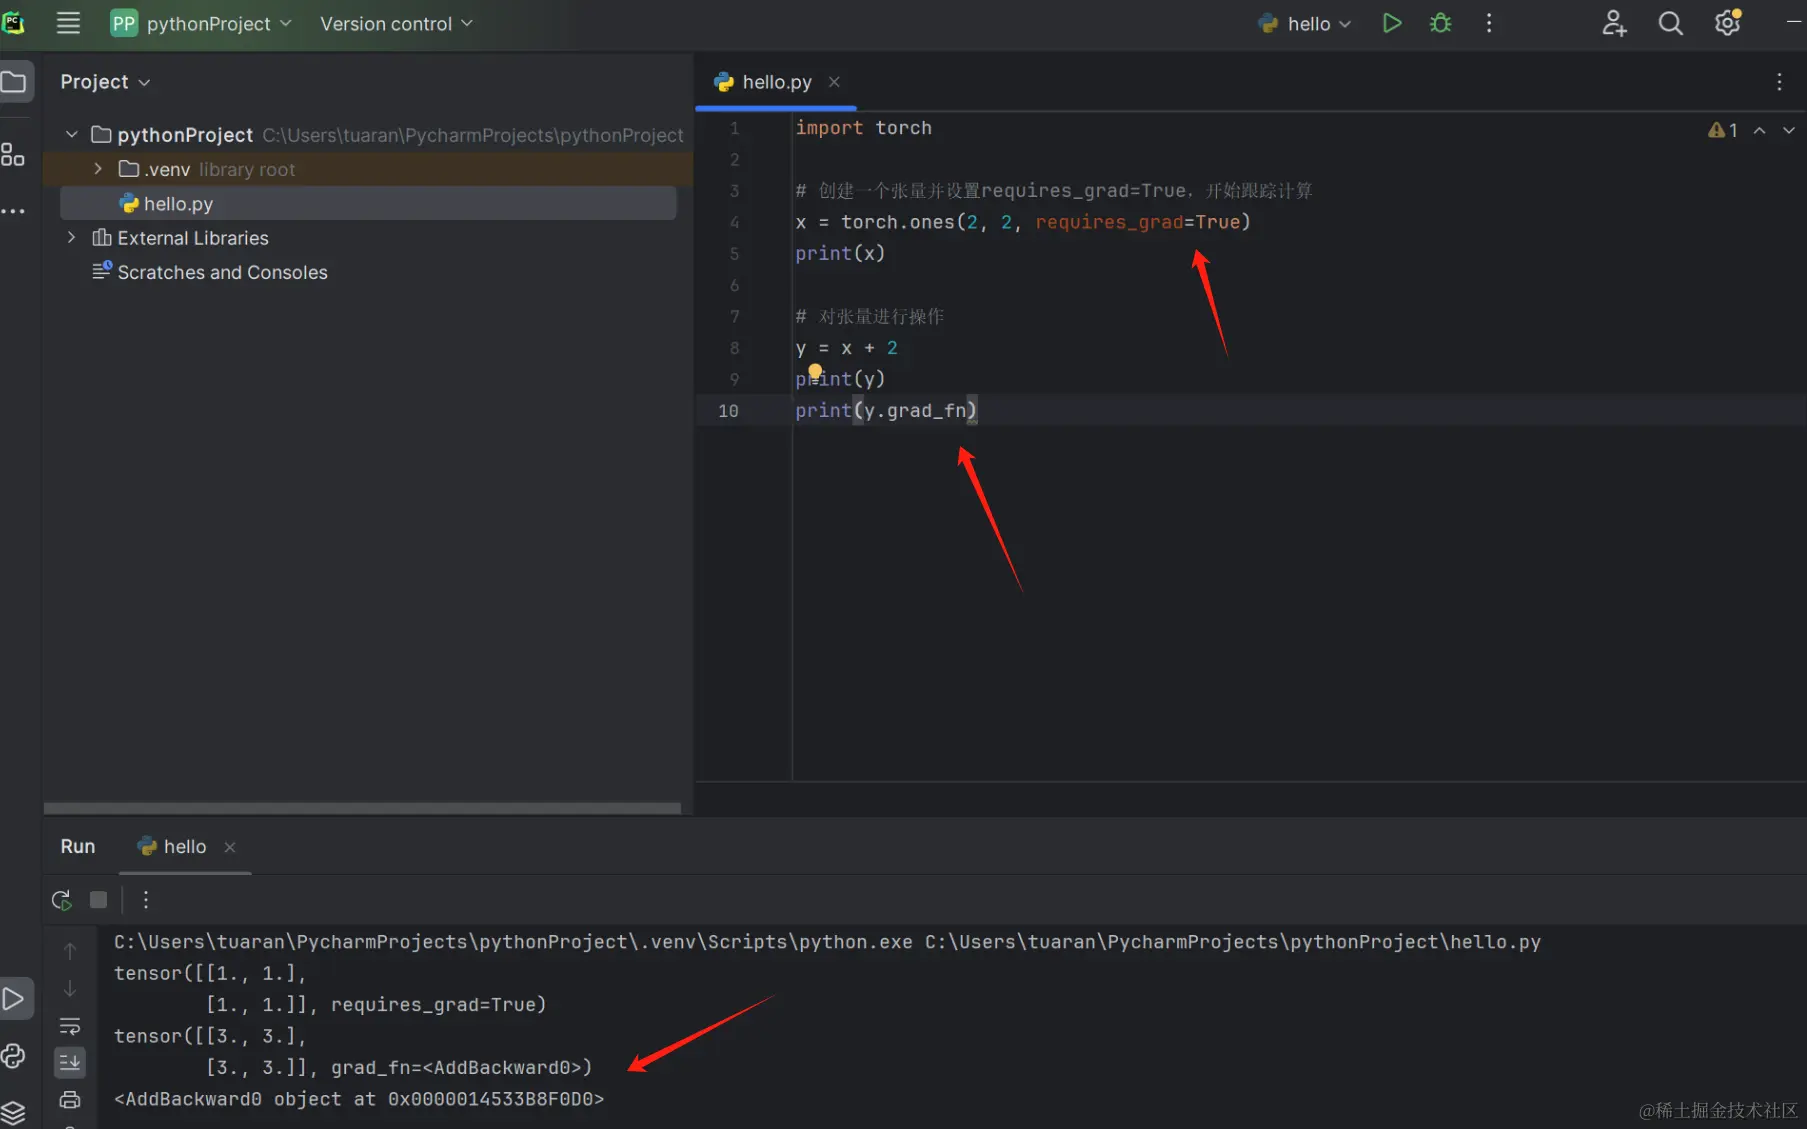Viewport: 1807px width, 1129px height.
Task: Open the main hamburger menu
Action: (x=68, y=23)
